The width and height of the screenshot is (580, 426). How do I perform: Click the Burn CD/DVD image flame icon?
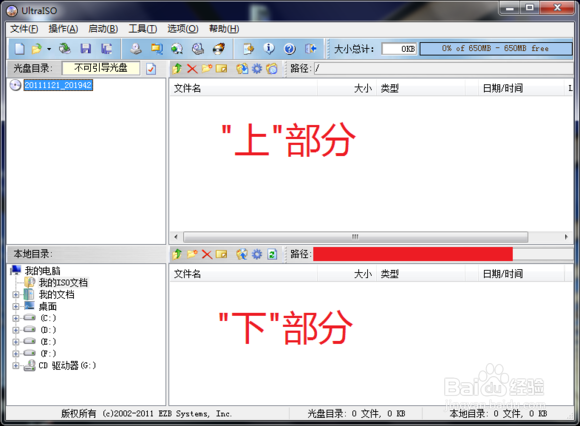tap(219, 48)
